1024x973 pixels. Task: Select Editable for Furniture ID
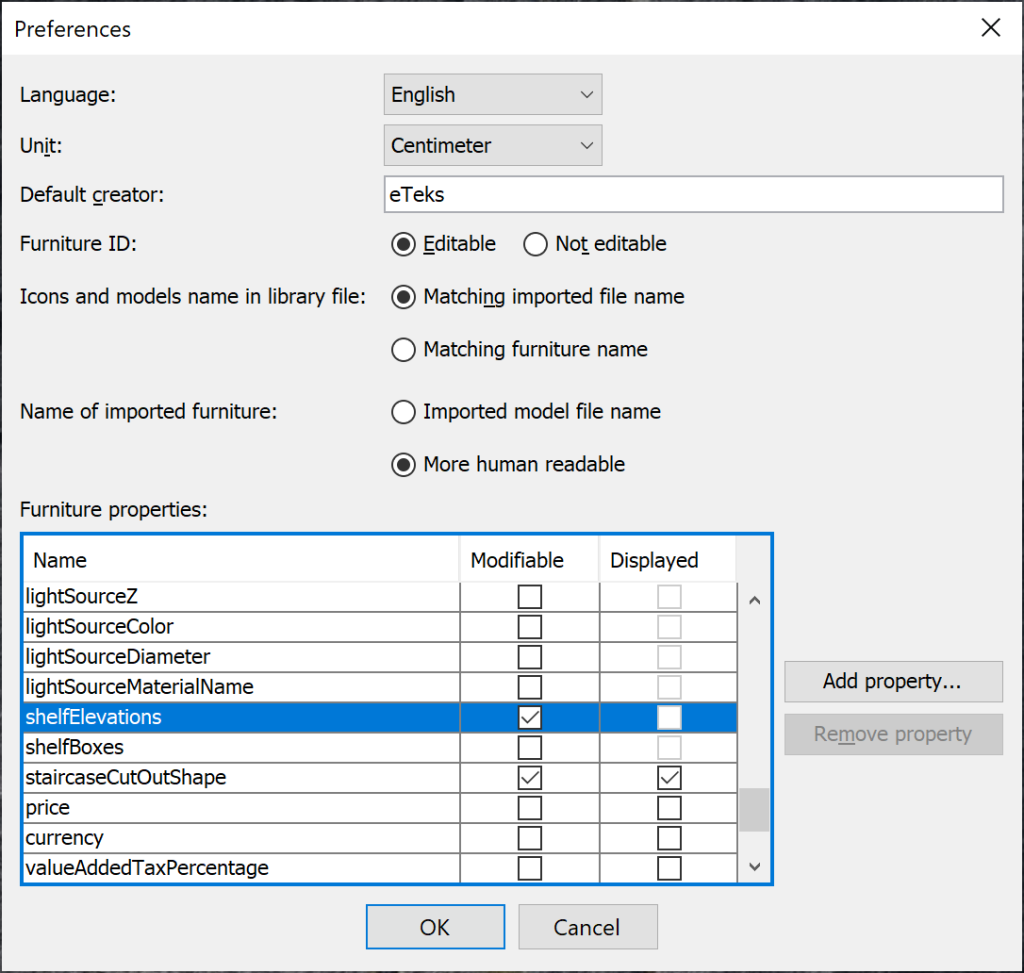pos(404,244)
